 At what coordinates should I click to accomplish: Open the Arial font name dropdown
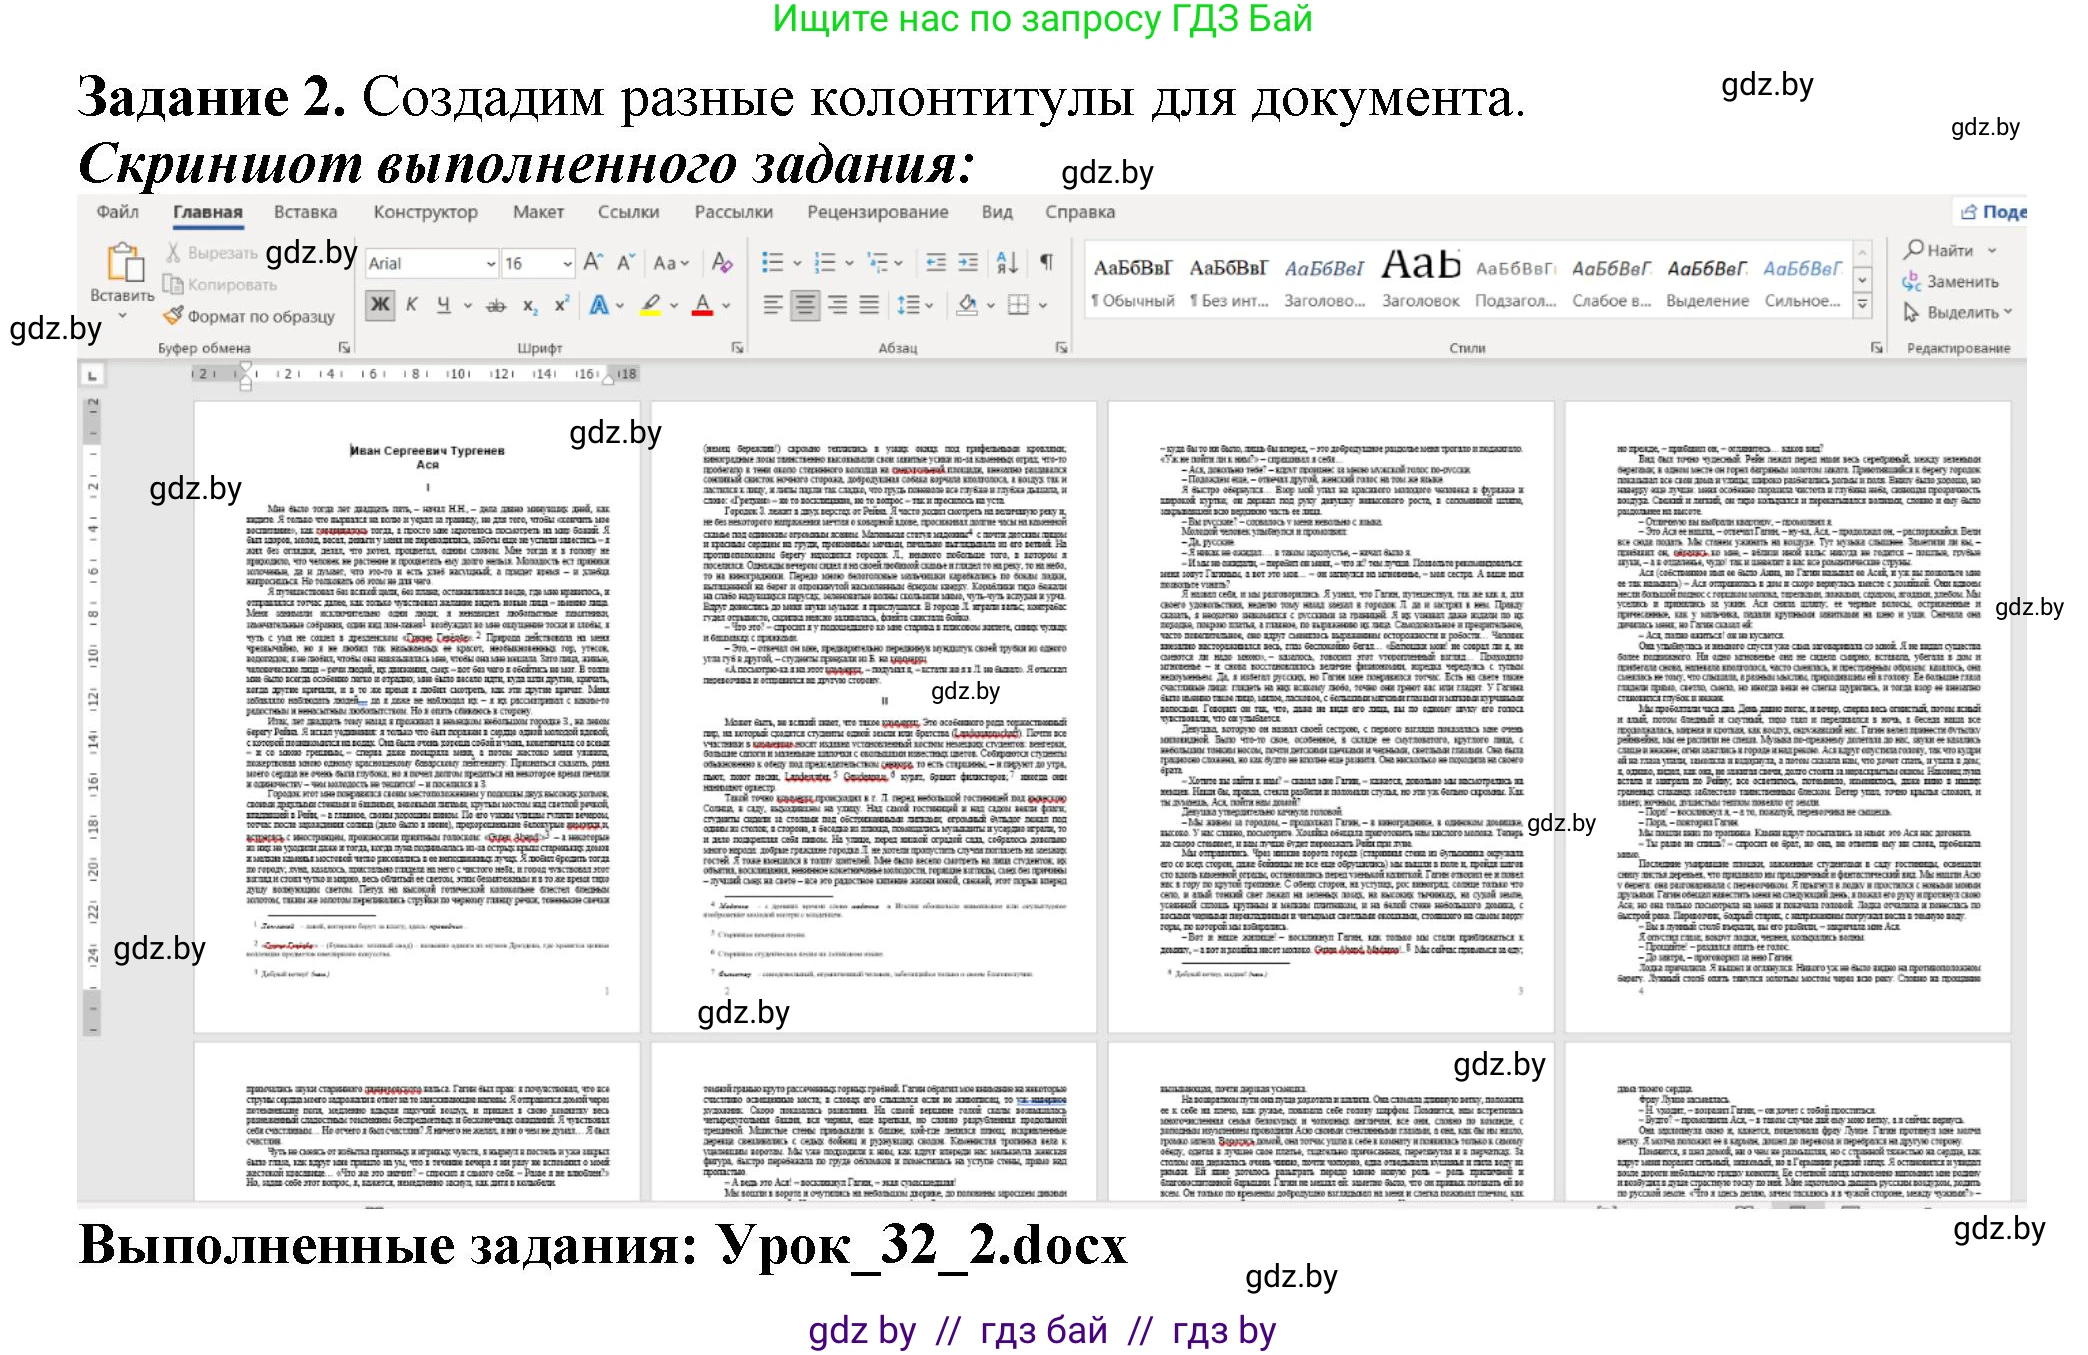click(491, 263)
